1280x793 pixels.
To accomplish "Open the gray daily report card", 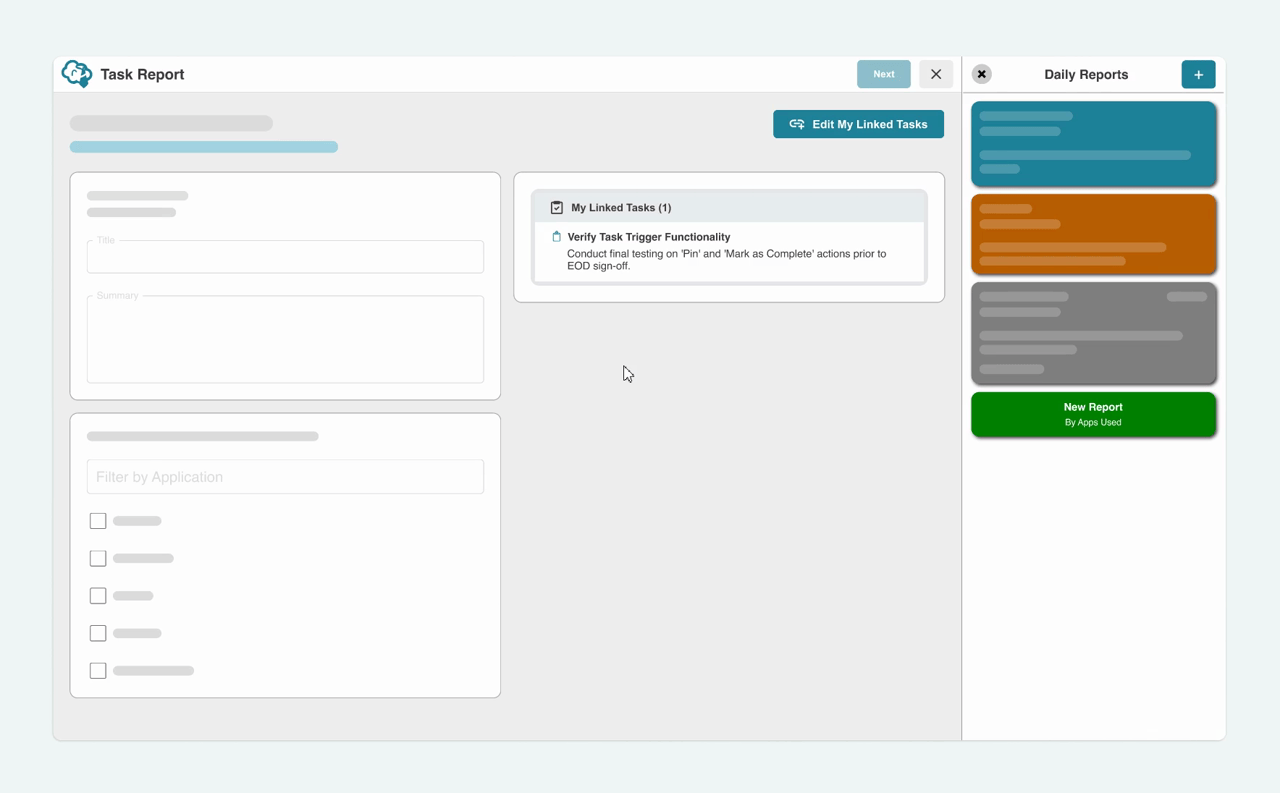I will tap(1093, 333).
